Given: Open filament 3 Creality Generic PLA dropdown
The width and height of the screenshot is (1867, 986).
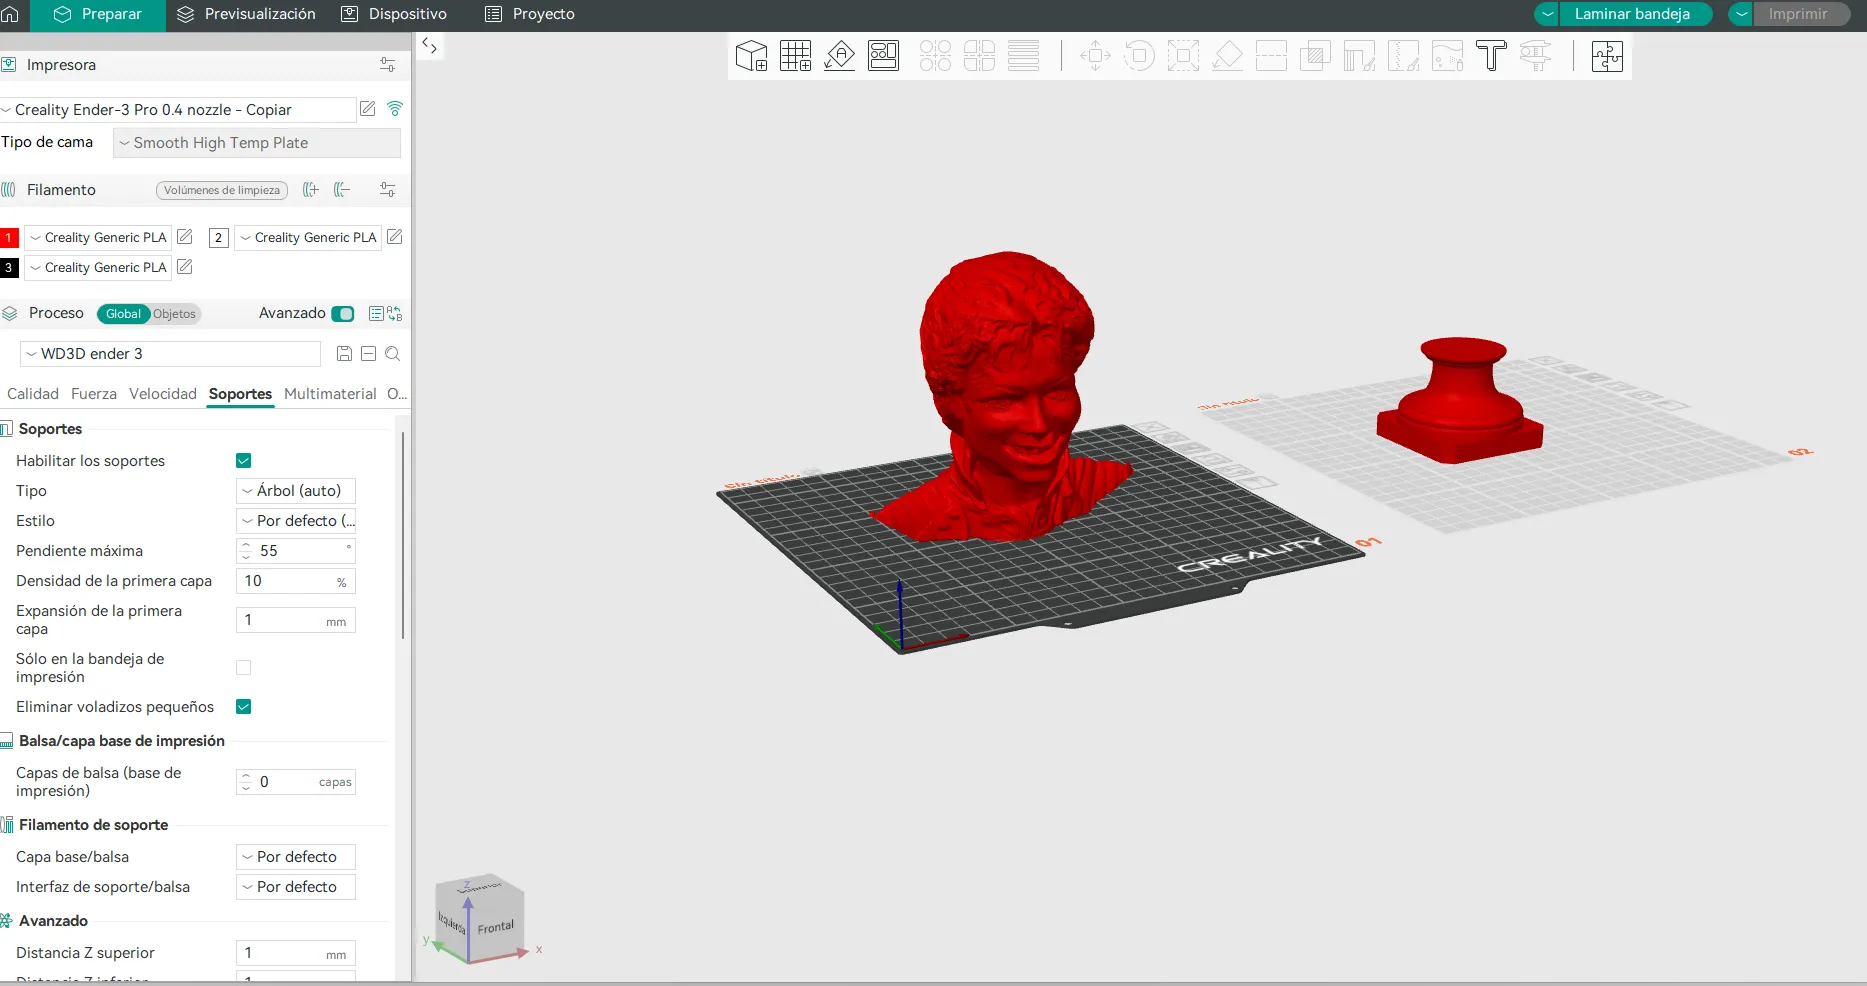Looking at the screenshot, I should click(x=98, y=267).
